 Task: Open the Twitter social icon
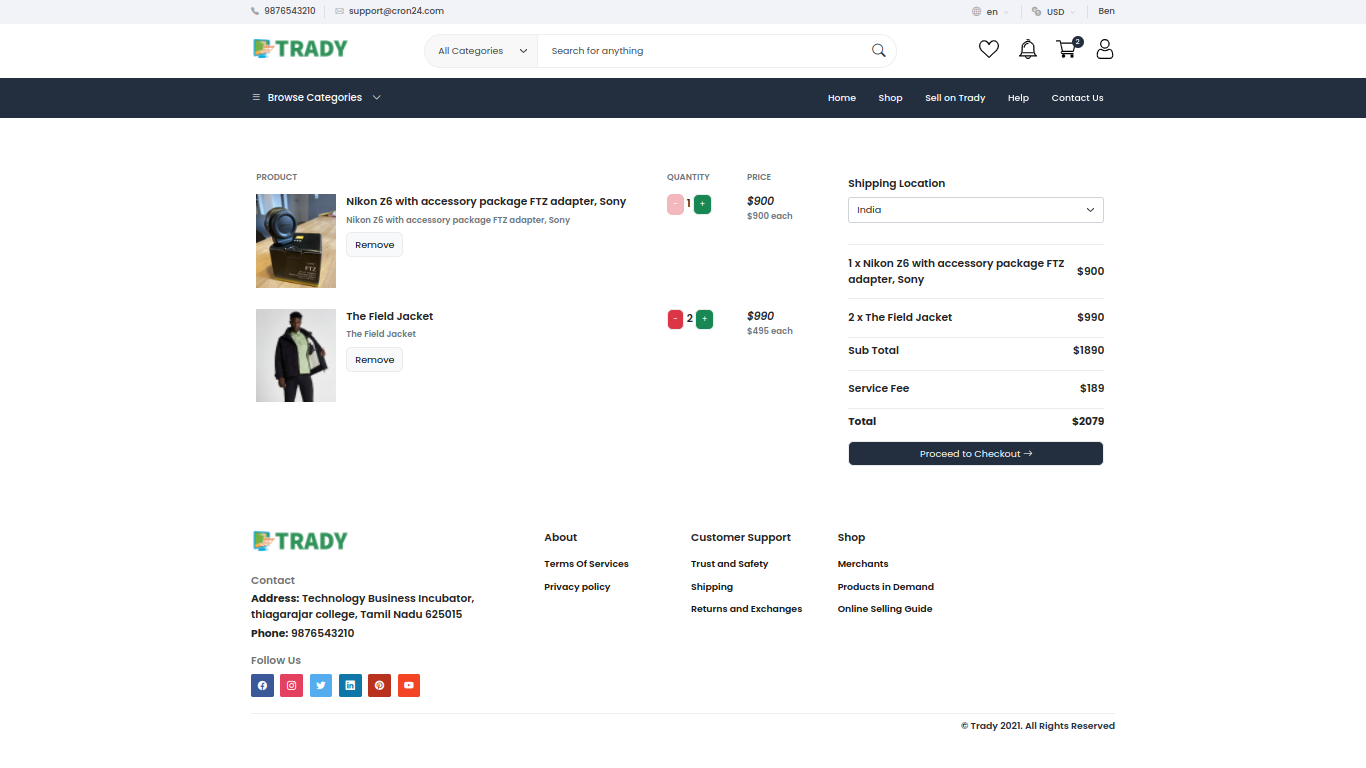(x=320, y=685)
